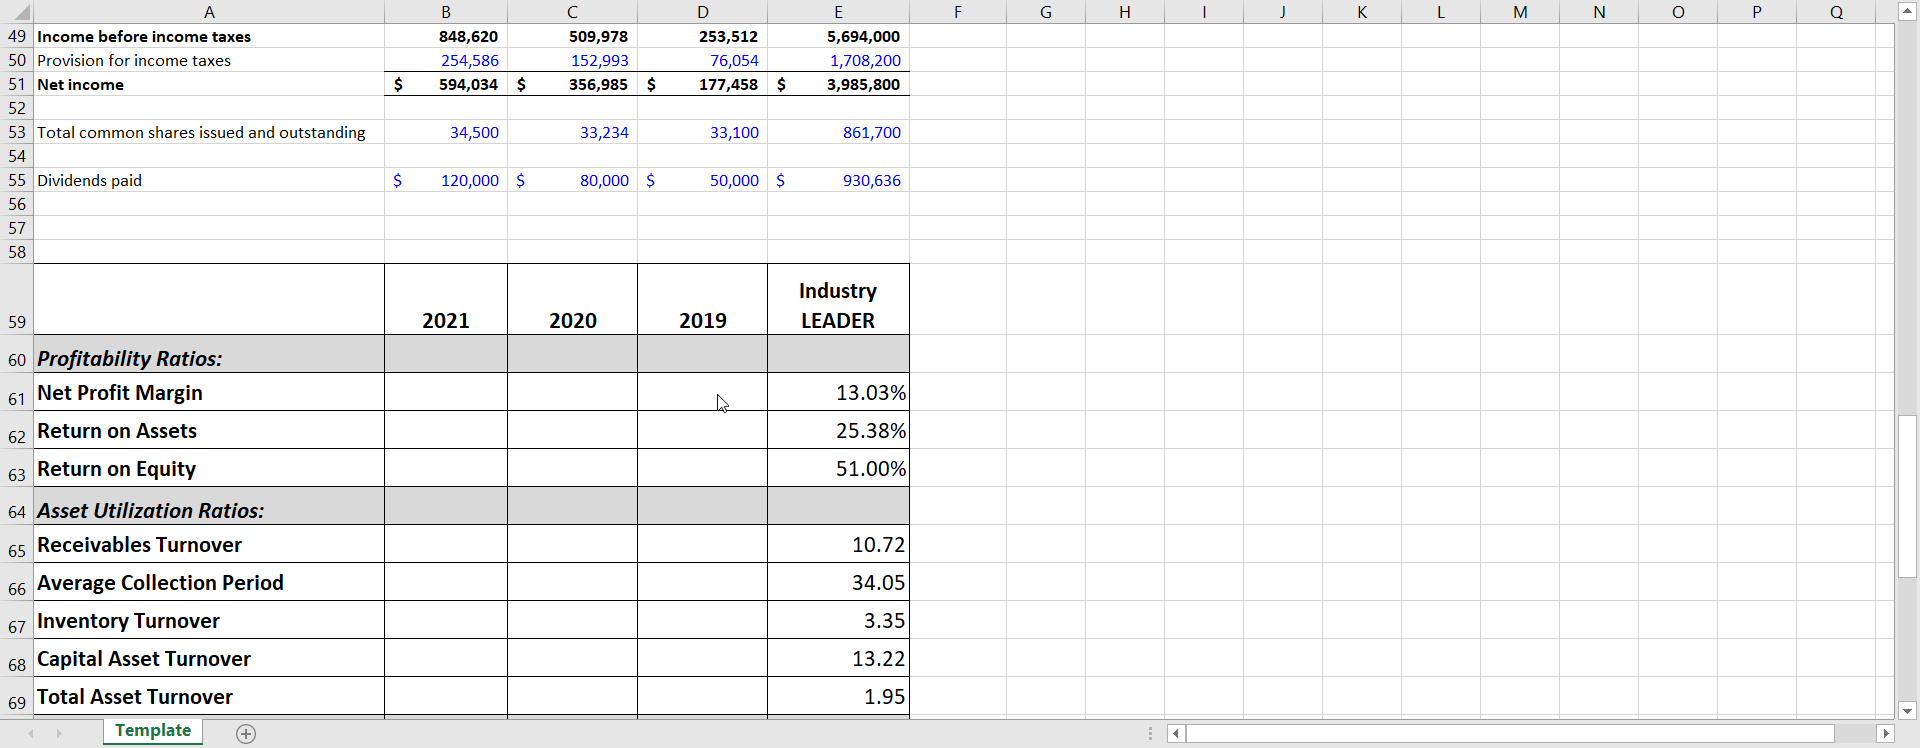
Task: Add a new sheet with plus icon
Action: click(246, 734)
